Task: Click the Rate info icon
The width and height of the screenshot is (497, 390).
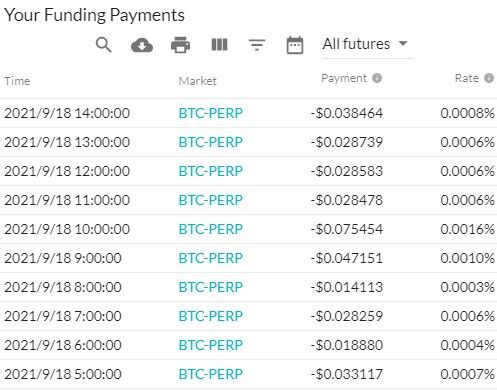Action: coord(489,78)
